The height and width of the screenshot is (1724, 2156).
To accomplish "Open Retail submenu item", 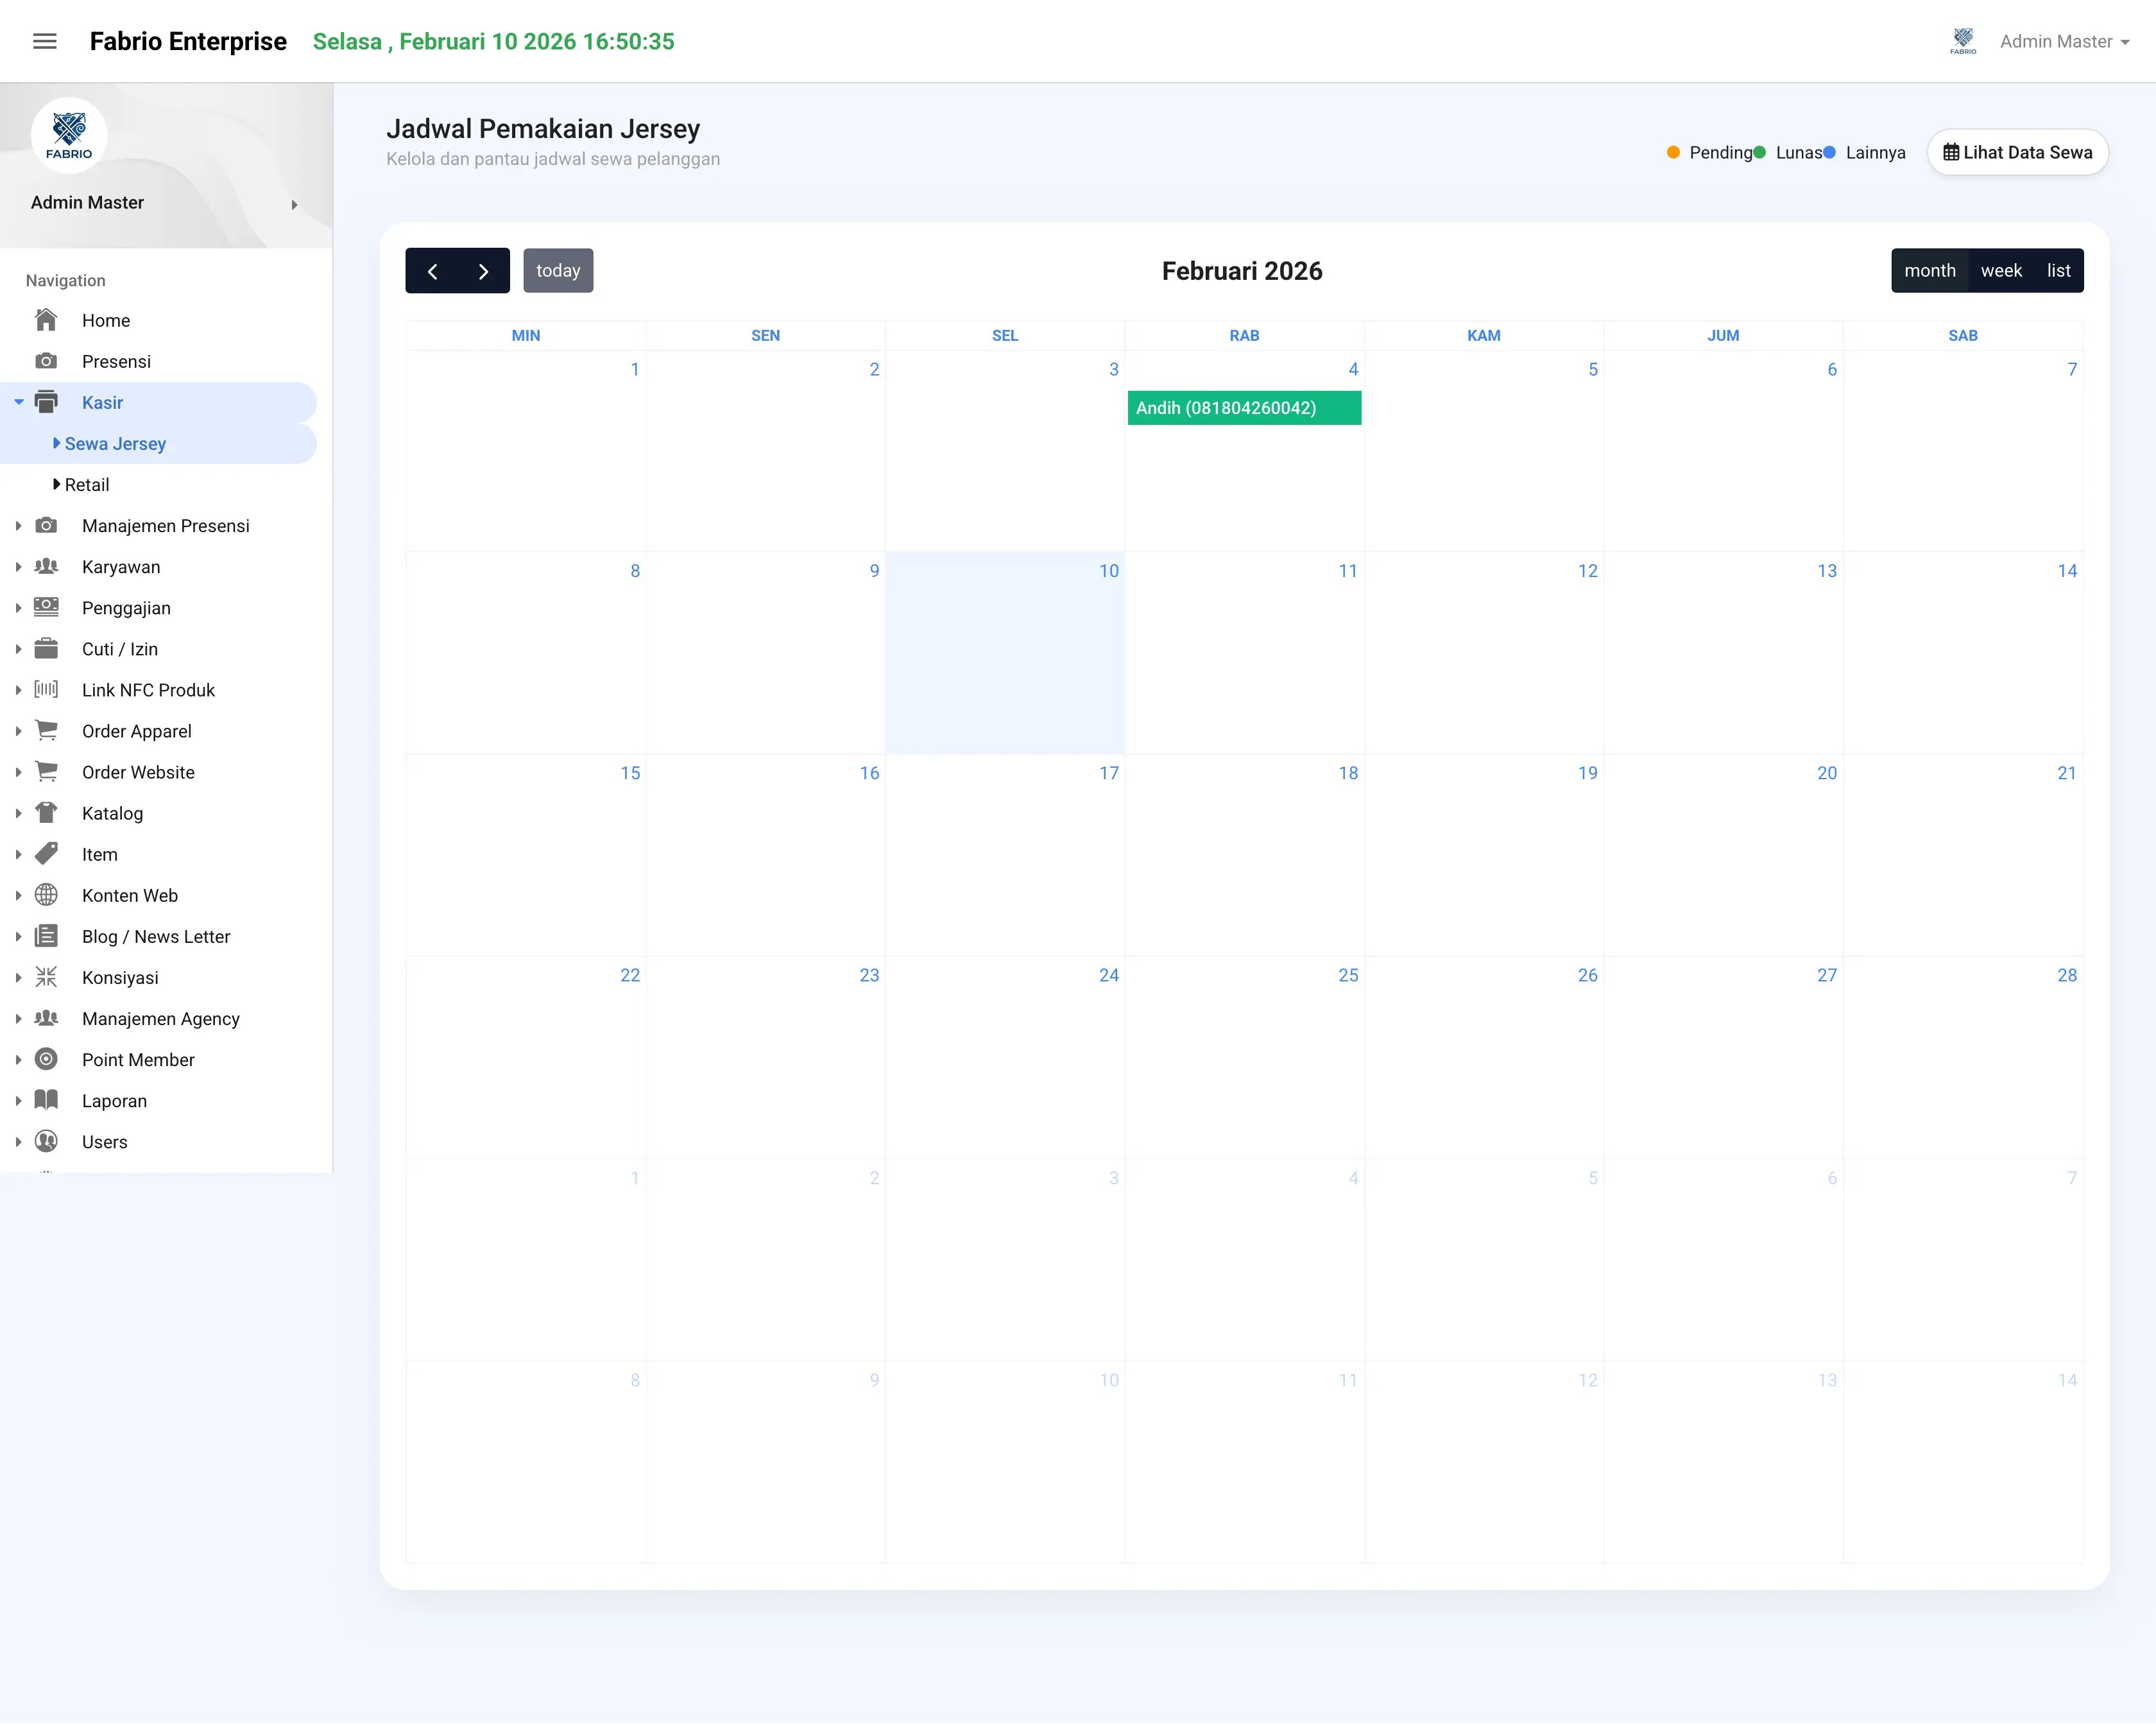I will (x=87, y=484).
